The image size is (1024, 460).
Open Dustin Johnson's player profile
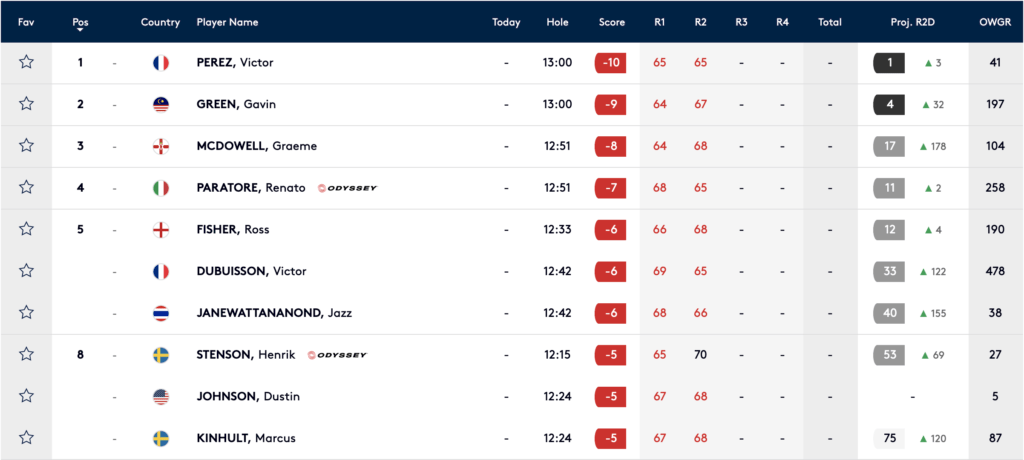[x=248, y=397]
